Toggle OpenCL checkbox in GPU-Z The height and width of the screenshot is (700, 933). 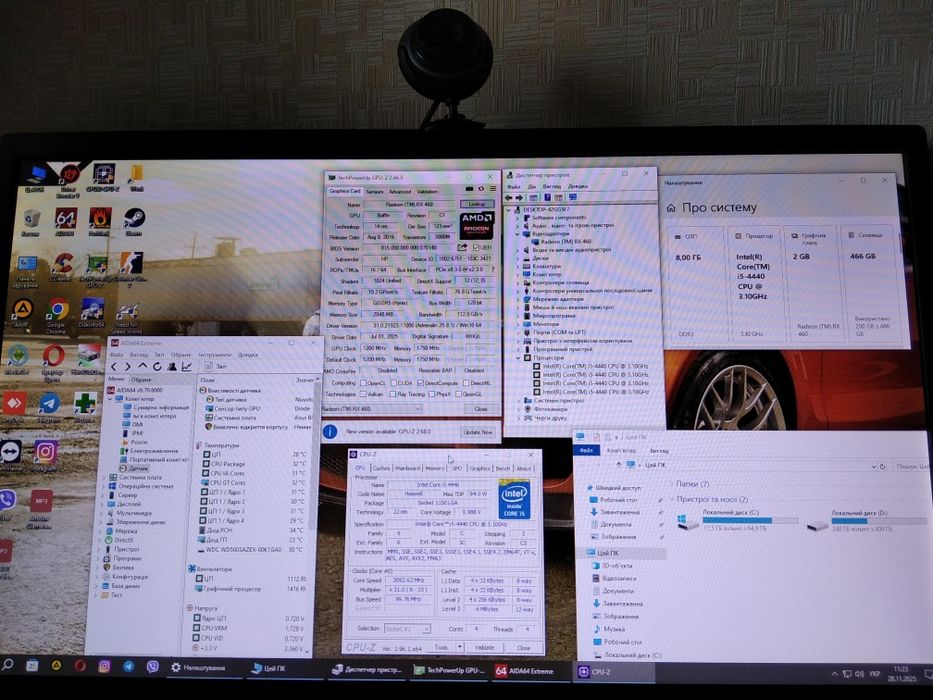[363, 383]
